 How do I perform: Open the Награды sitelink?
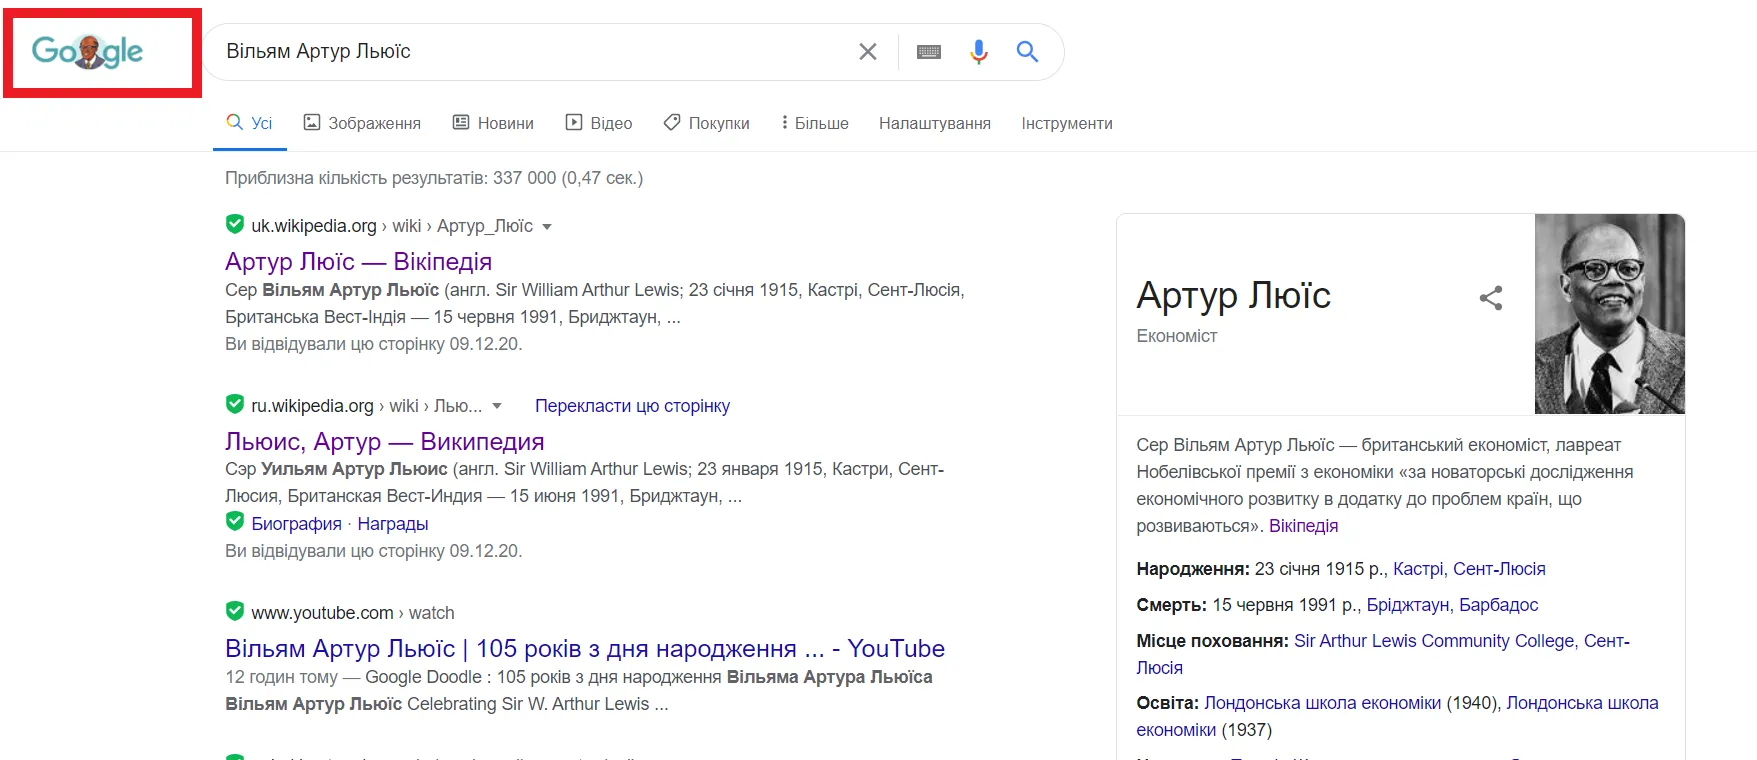pyautogui.click(x=393, y=524)
